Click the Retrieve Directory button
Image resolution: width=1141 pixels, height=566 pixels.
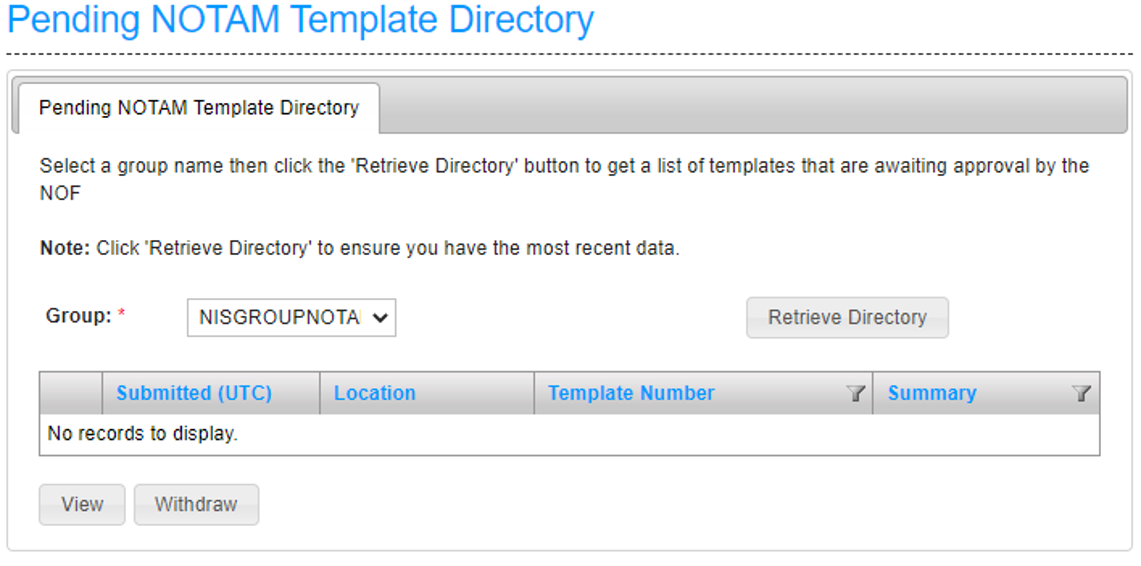[x=847, y=318]
